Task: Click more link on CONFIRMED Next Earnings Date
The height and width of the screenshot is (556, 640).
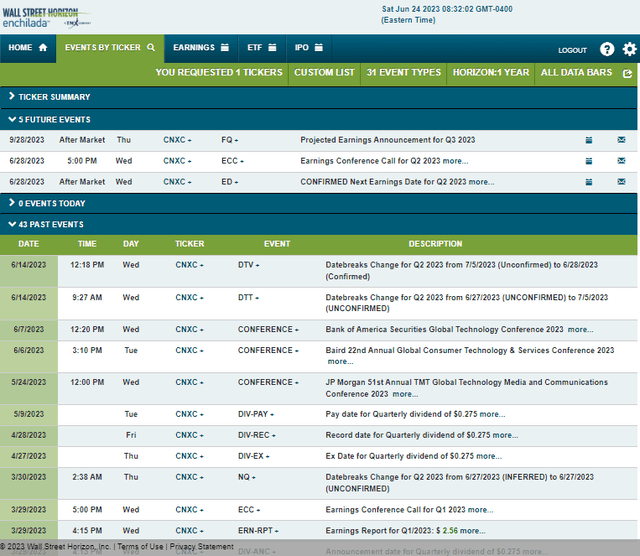Action: [482, 182]
